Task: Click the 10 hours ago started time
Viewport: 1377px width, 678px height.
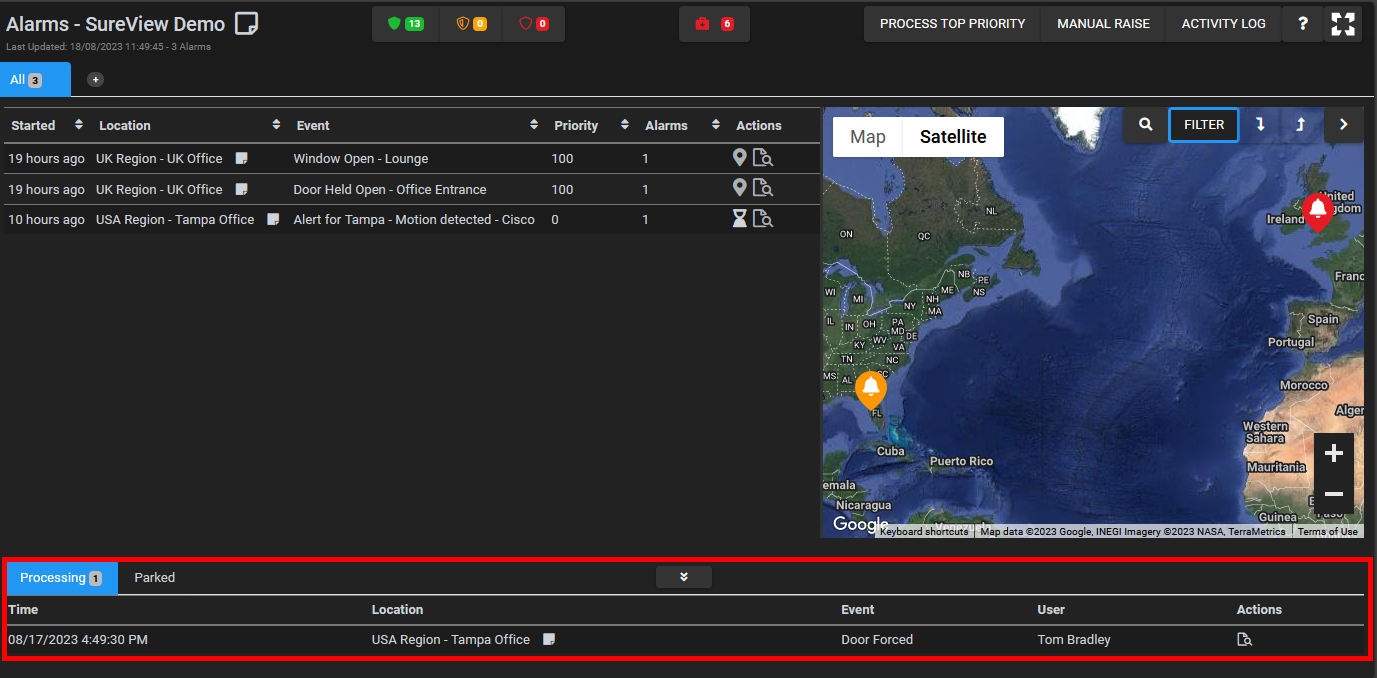Action: [46, 219]
